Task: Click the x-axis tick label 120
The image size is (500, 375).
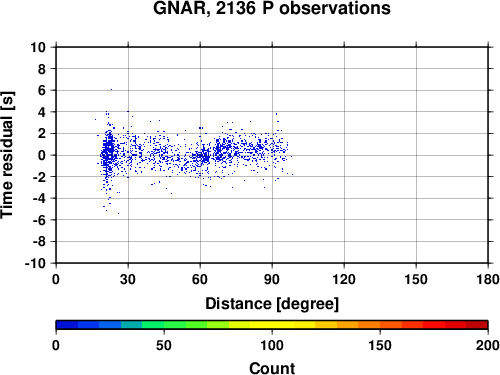Action: (x=344, y=279)
